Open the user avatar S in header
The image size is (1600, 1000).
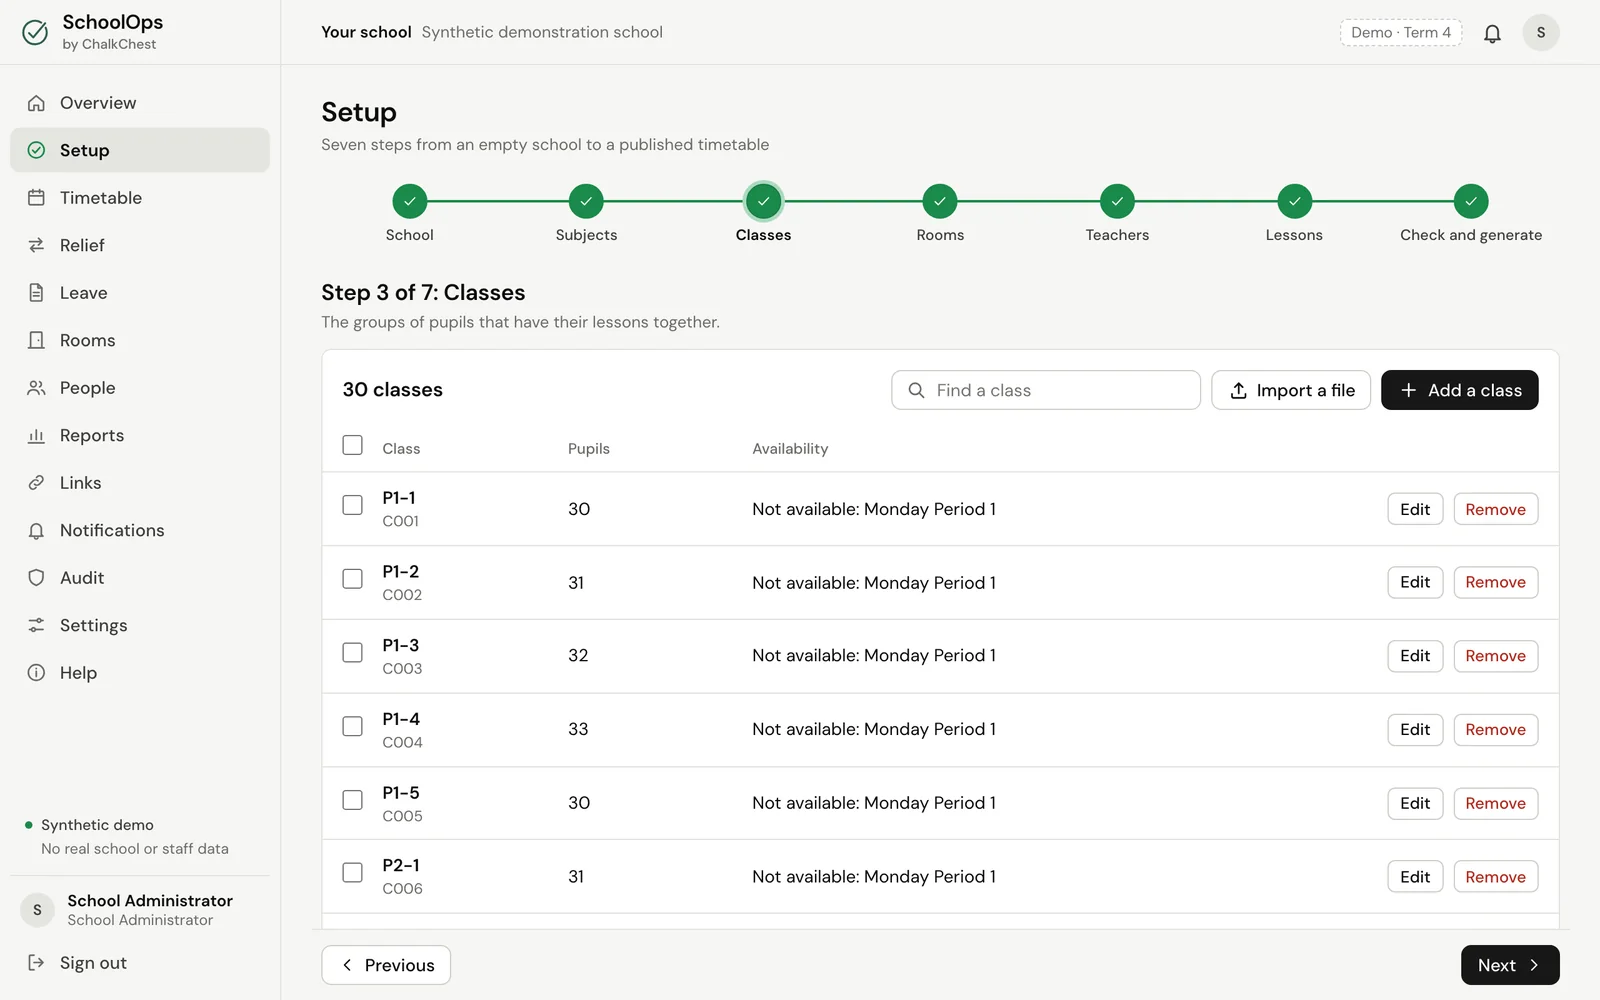coord(1541,33)
